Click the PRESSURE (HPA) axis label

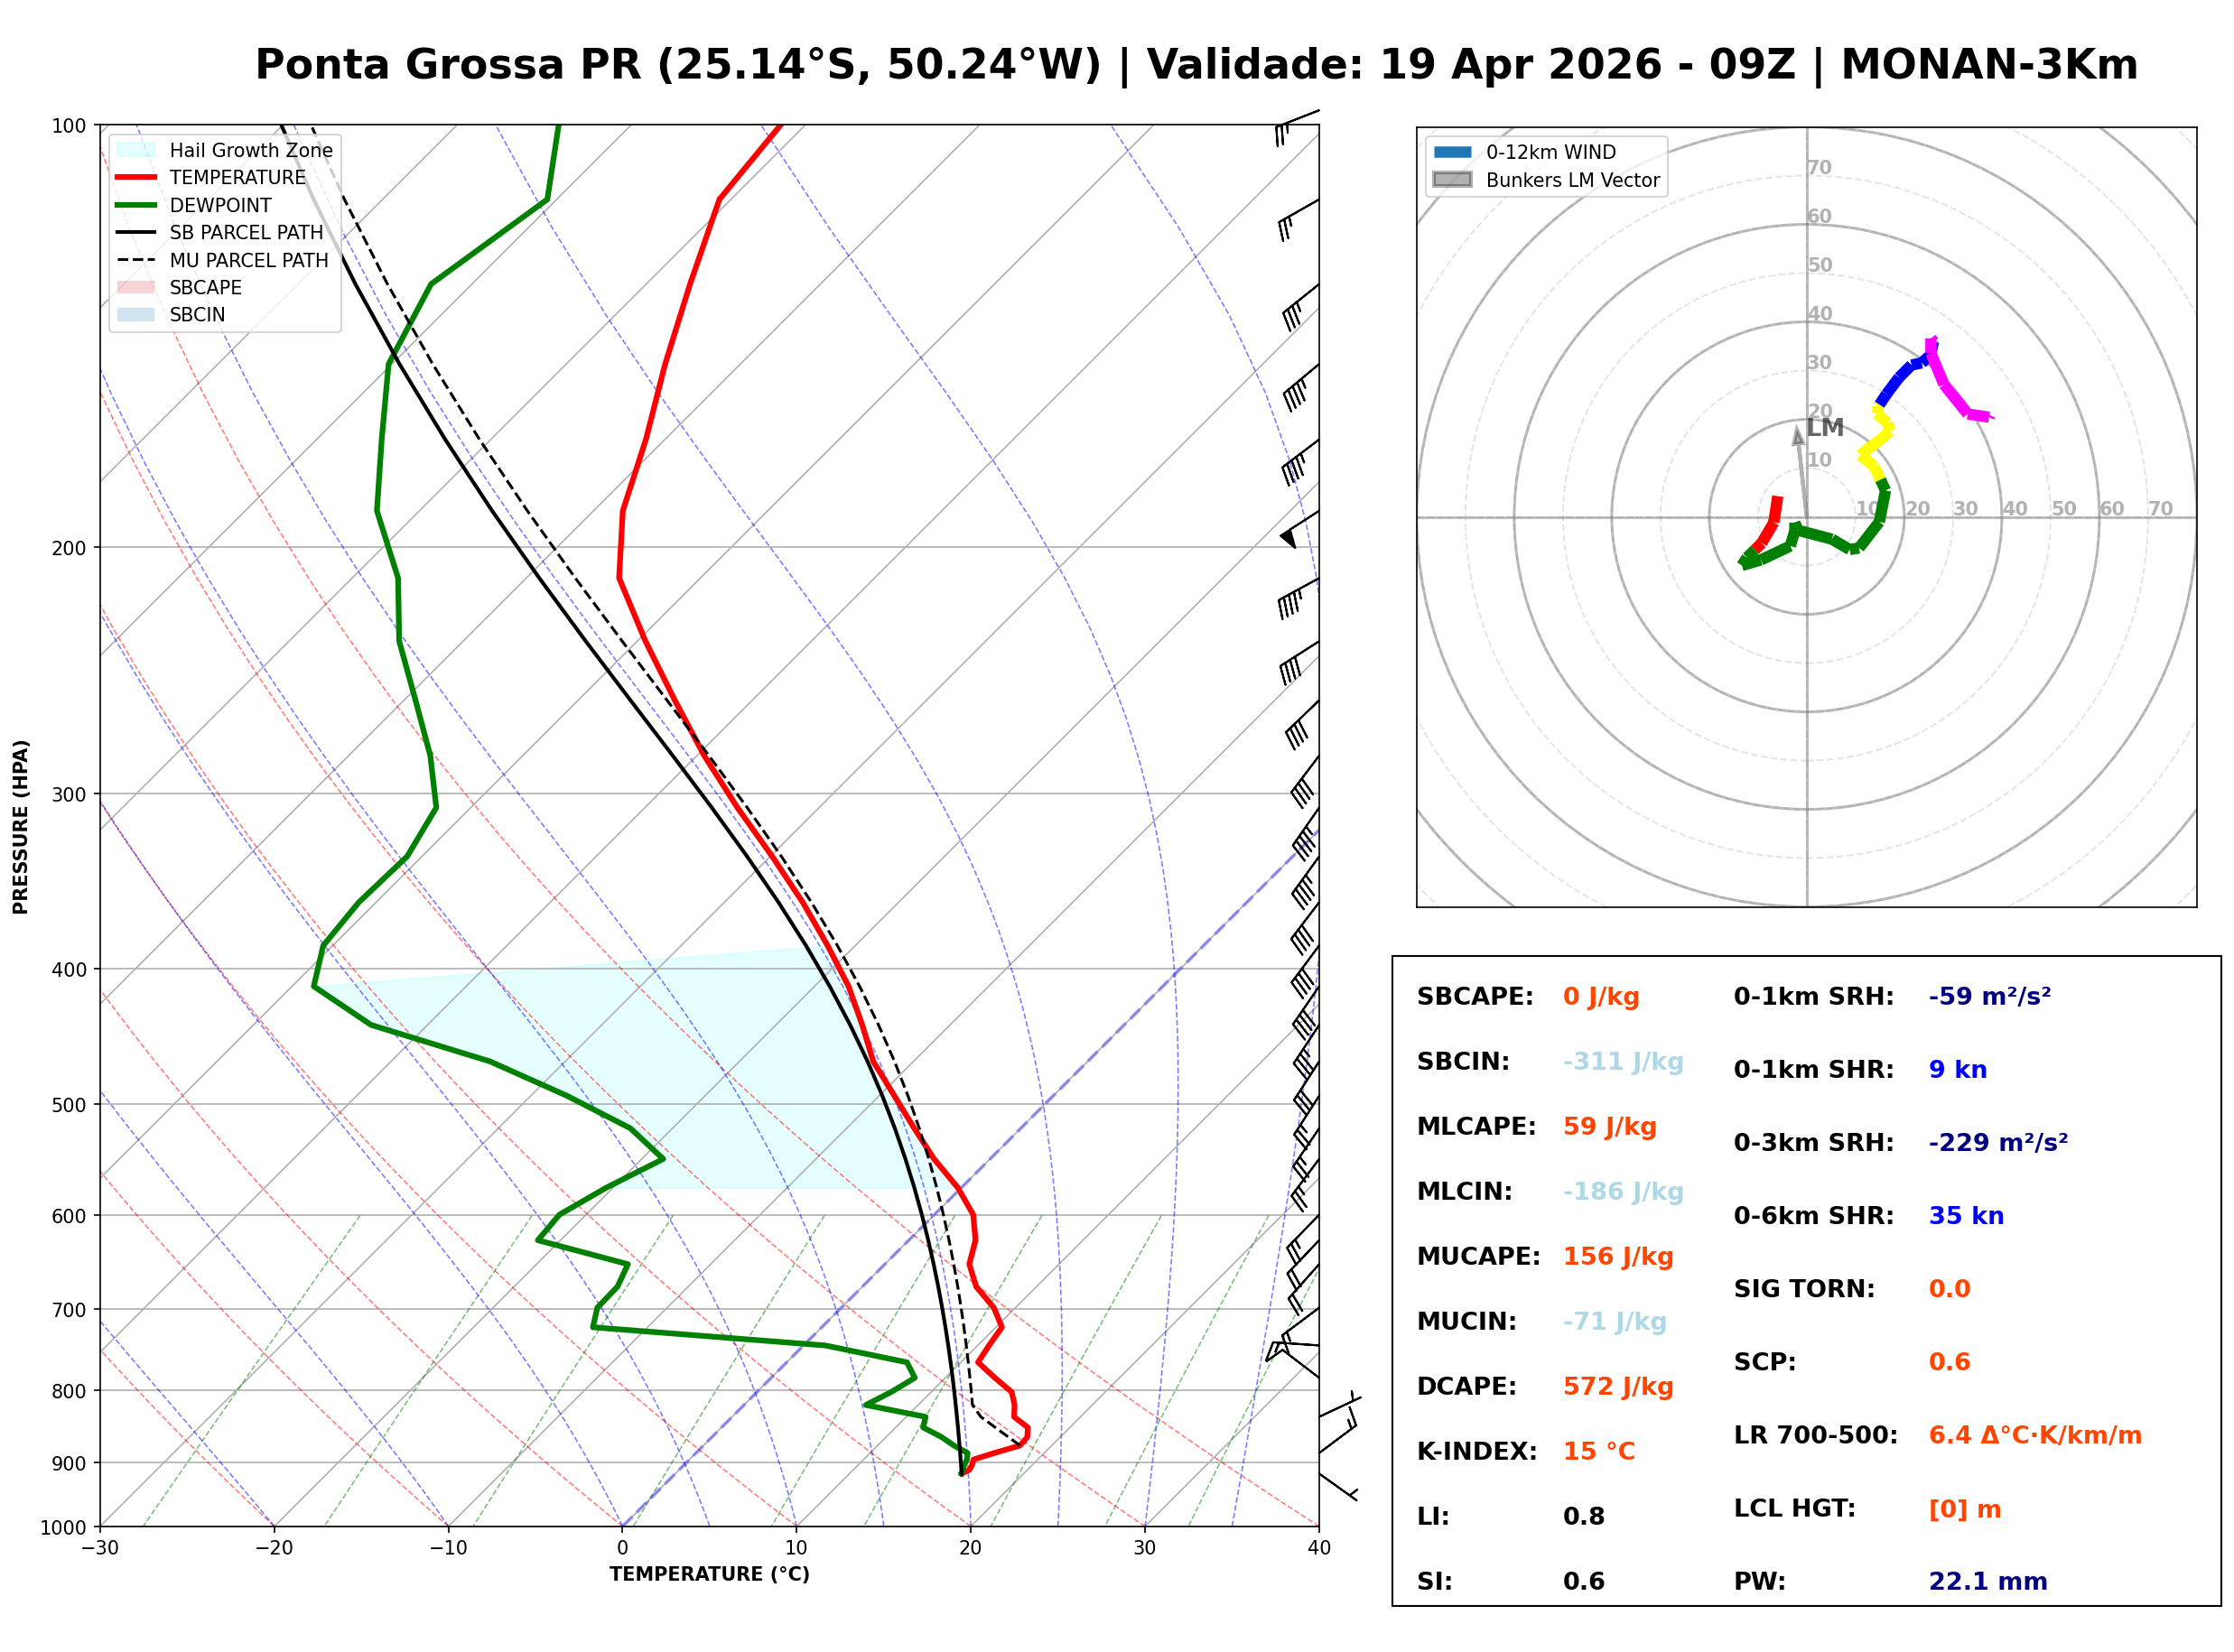tap(21, 827)
